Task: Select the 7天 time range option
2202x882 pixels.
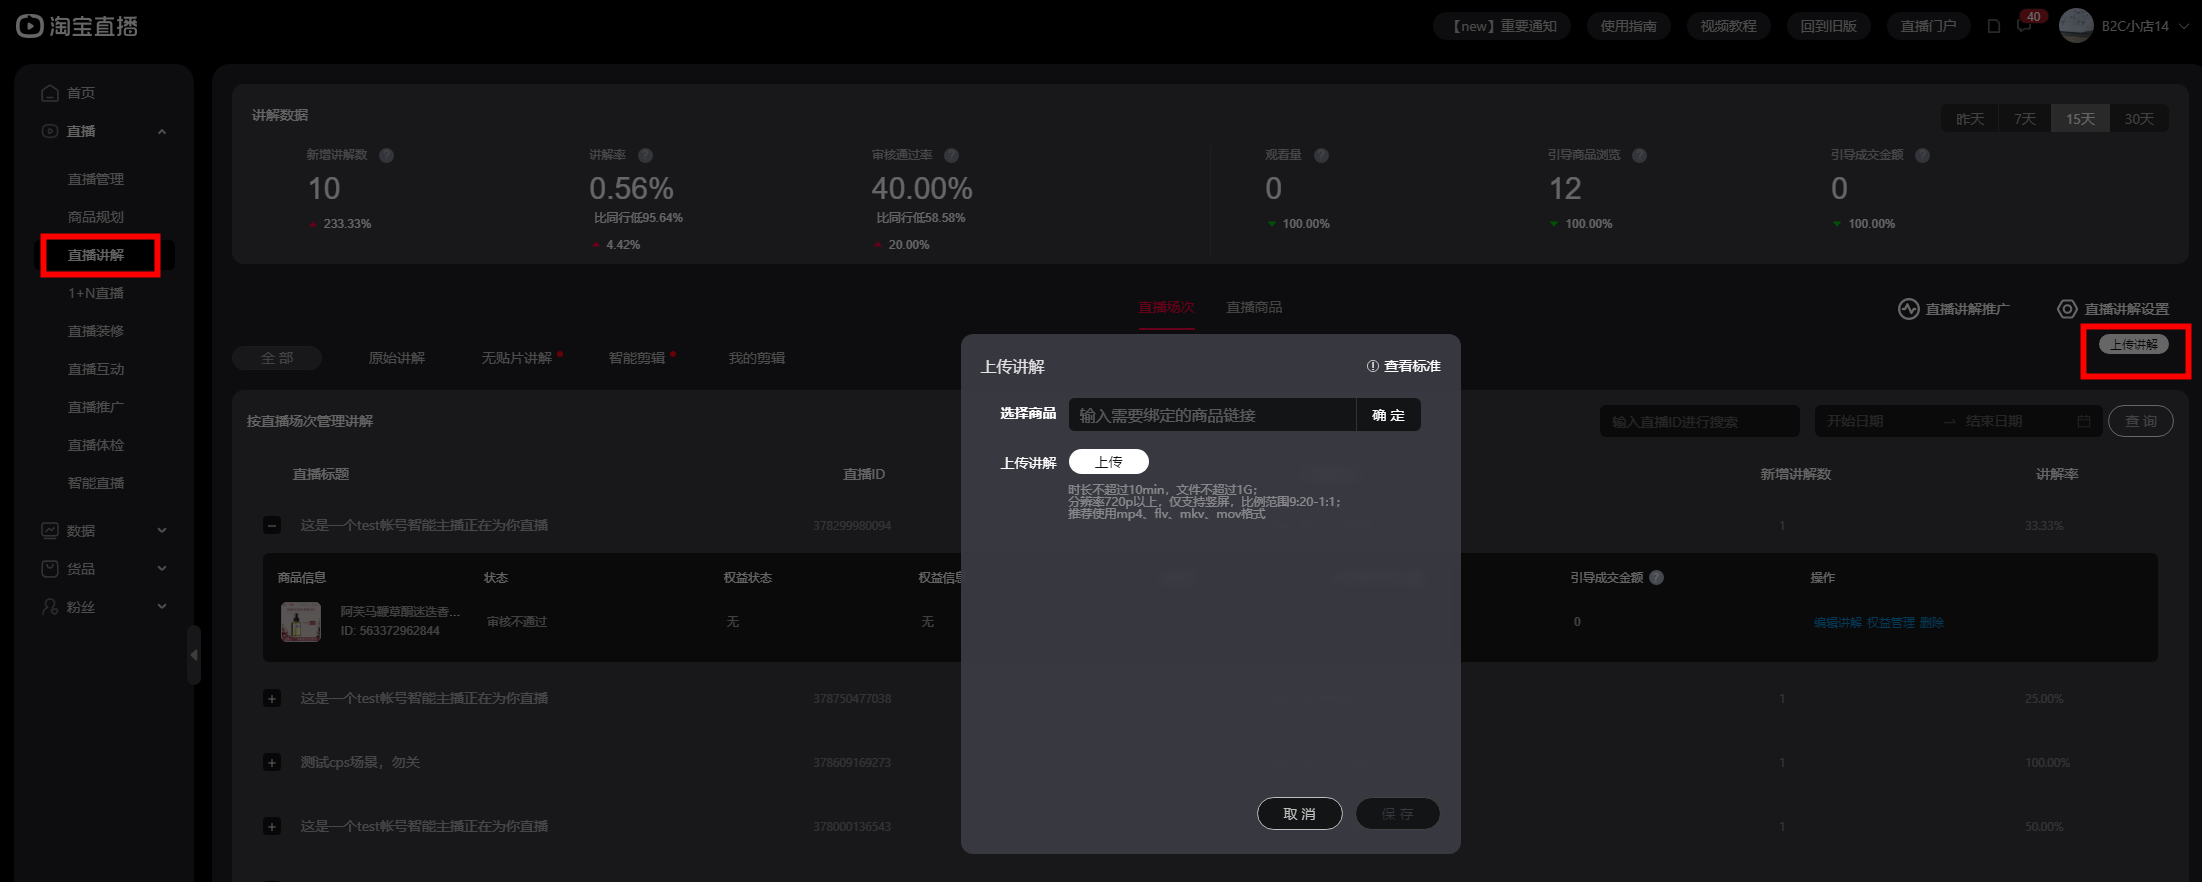Action: (2024, 119)
